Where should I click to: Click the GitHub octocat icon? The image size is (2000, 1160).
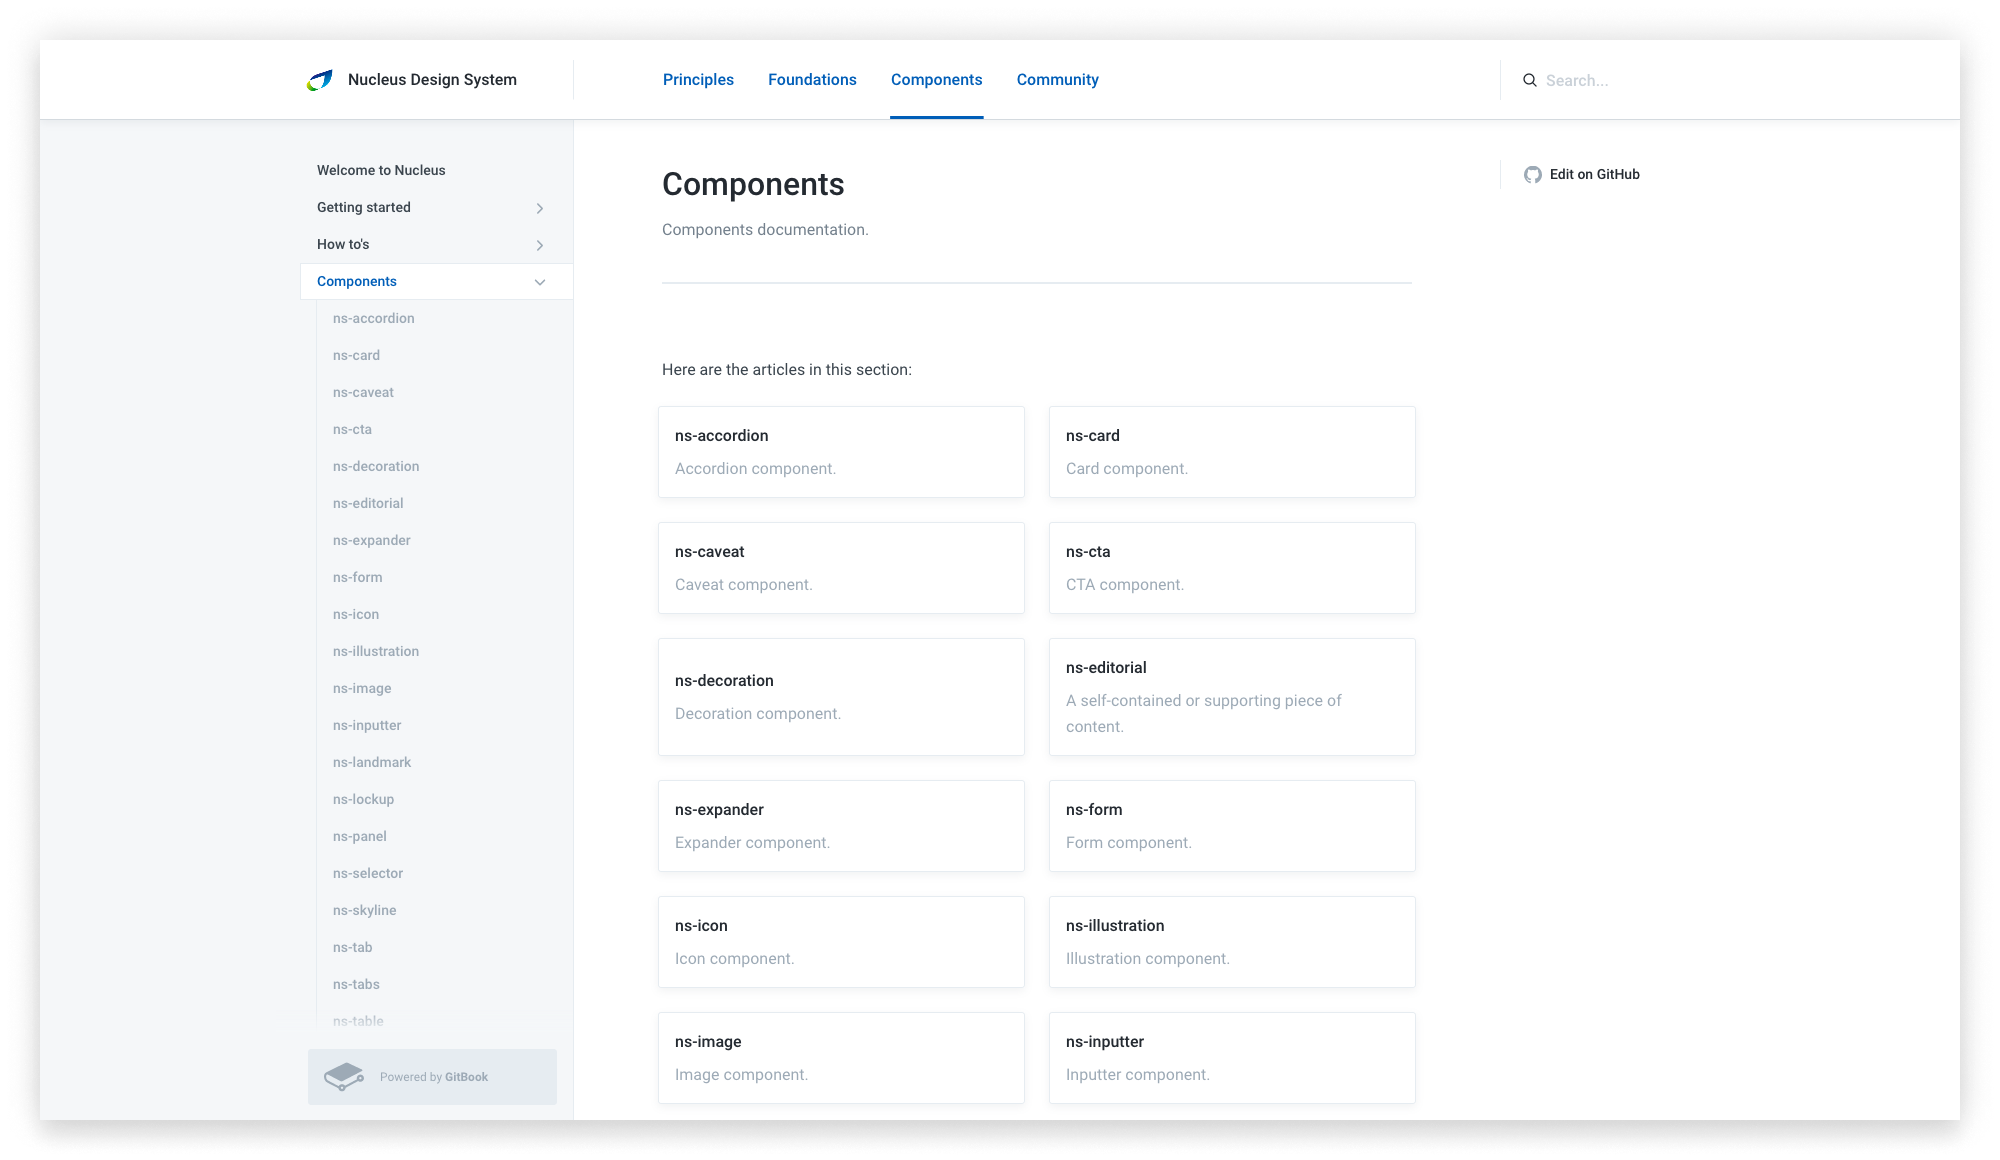tap(1533, 175)
